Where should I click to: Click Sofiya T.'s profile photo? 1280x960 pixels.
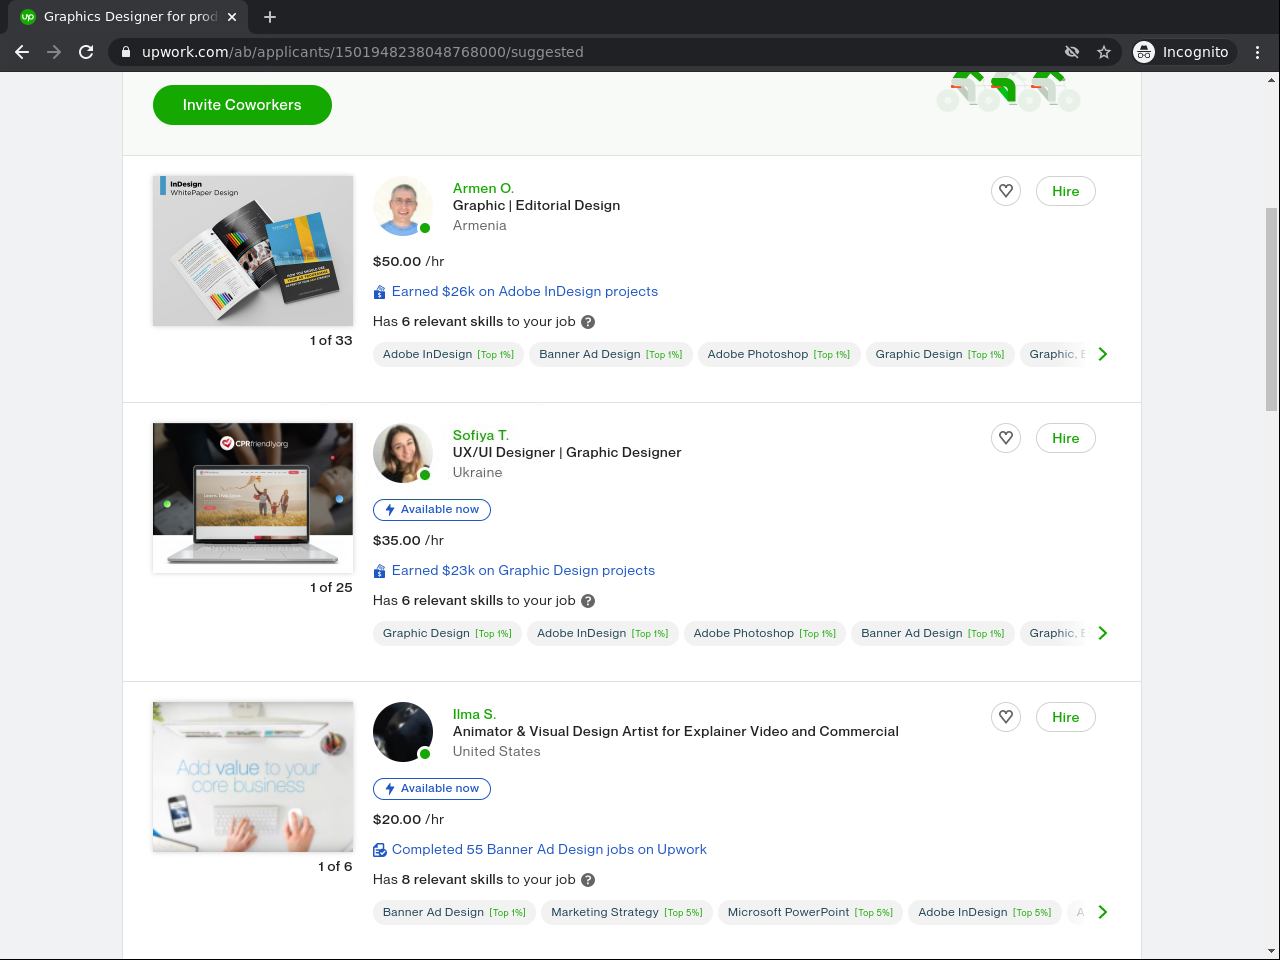403,453
